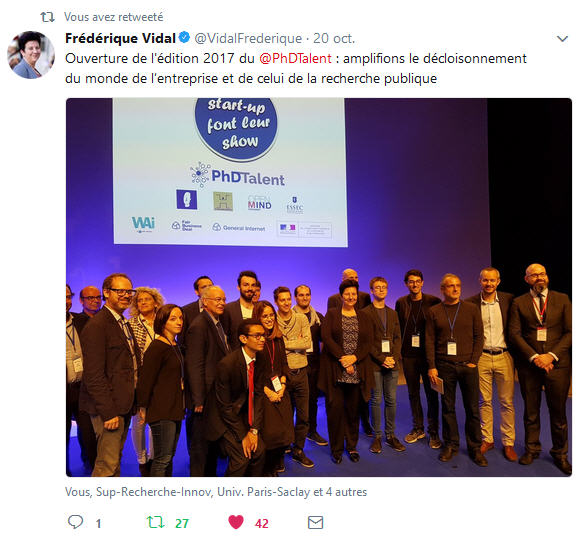The image size is (578, 538).
Task: Unlike the tweet with the red heart
Action: coord(236,522)
